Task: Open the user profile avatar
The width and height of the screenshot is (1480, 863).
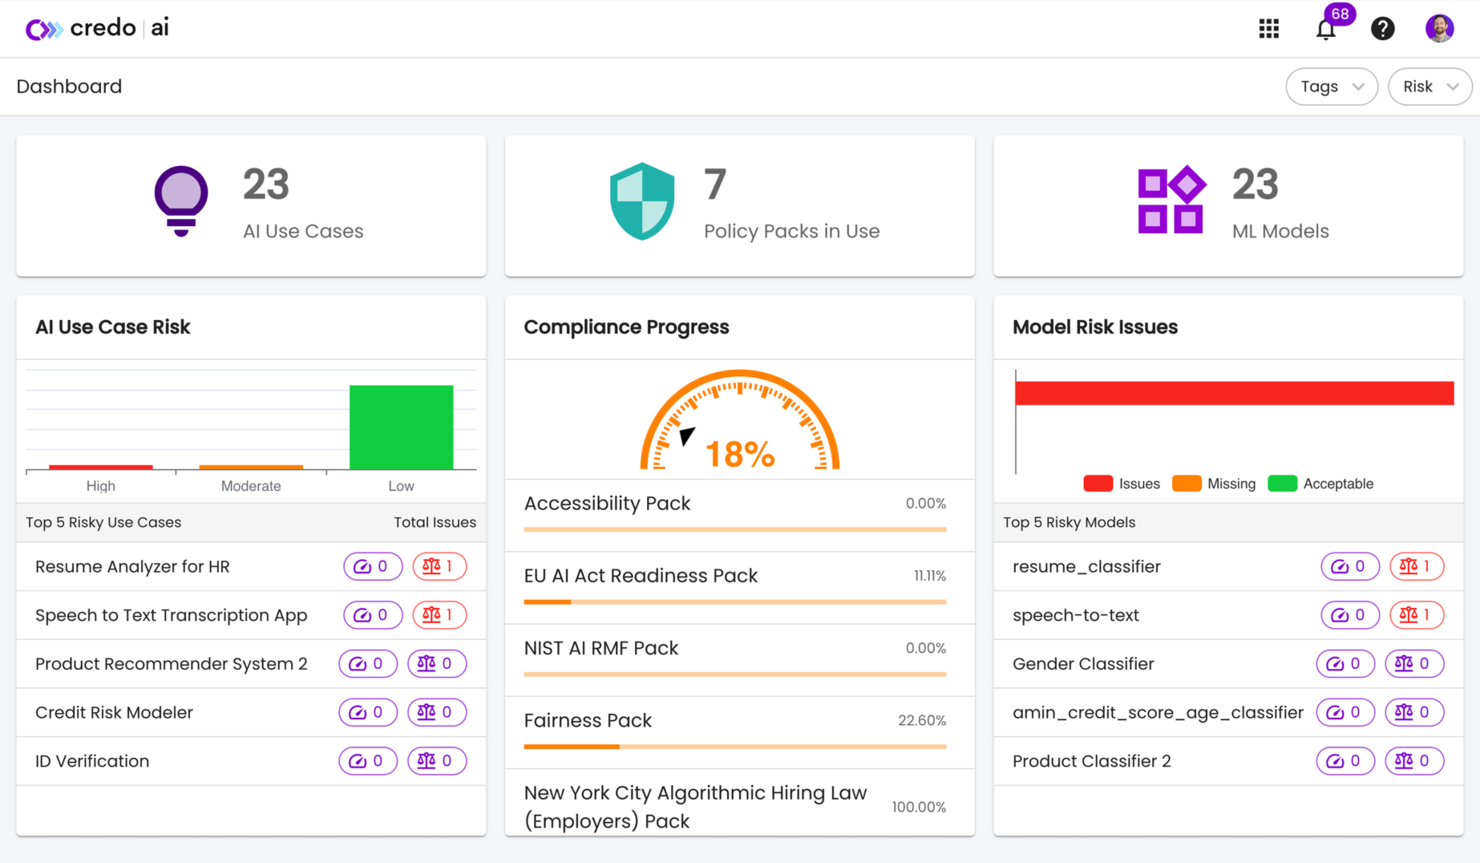Action: pos(1440,29)
